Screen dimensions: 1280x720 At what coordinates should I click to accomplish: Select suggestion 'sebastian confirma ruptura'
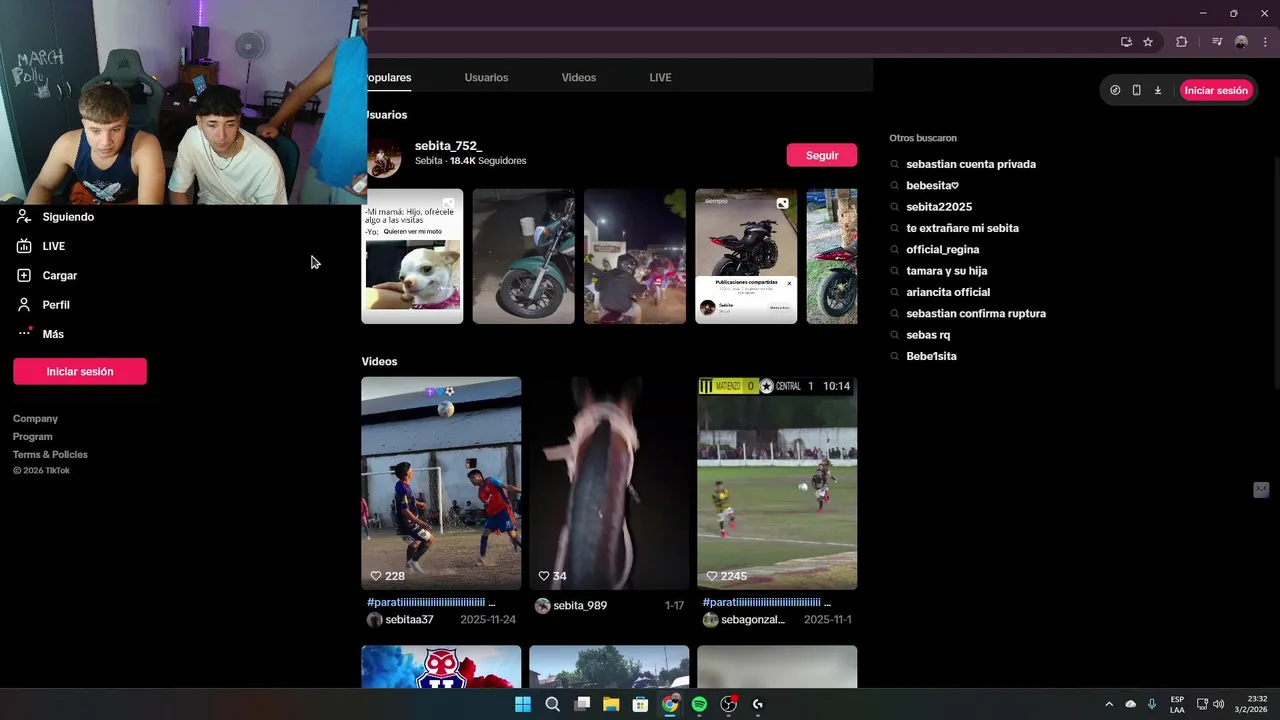point(976,314)
